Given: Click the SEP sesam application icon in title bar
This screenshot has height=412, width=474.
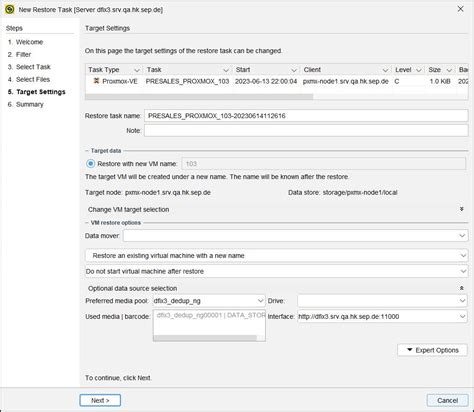Looking at the screenshot, I should pyautogui.click(x=10, y=9).
